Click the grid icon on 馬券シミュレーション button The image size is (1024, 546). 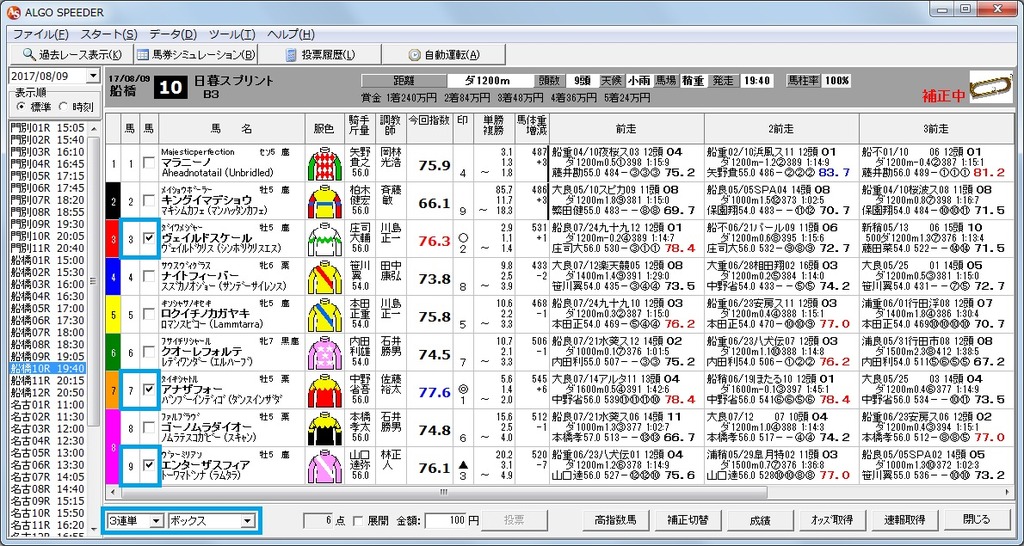point(143,54)
